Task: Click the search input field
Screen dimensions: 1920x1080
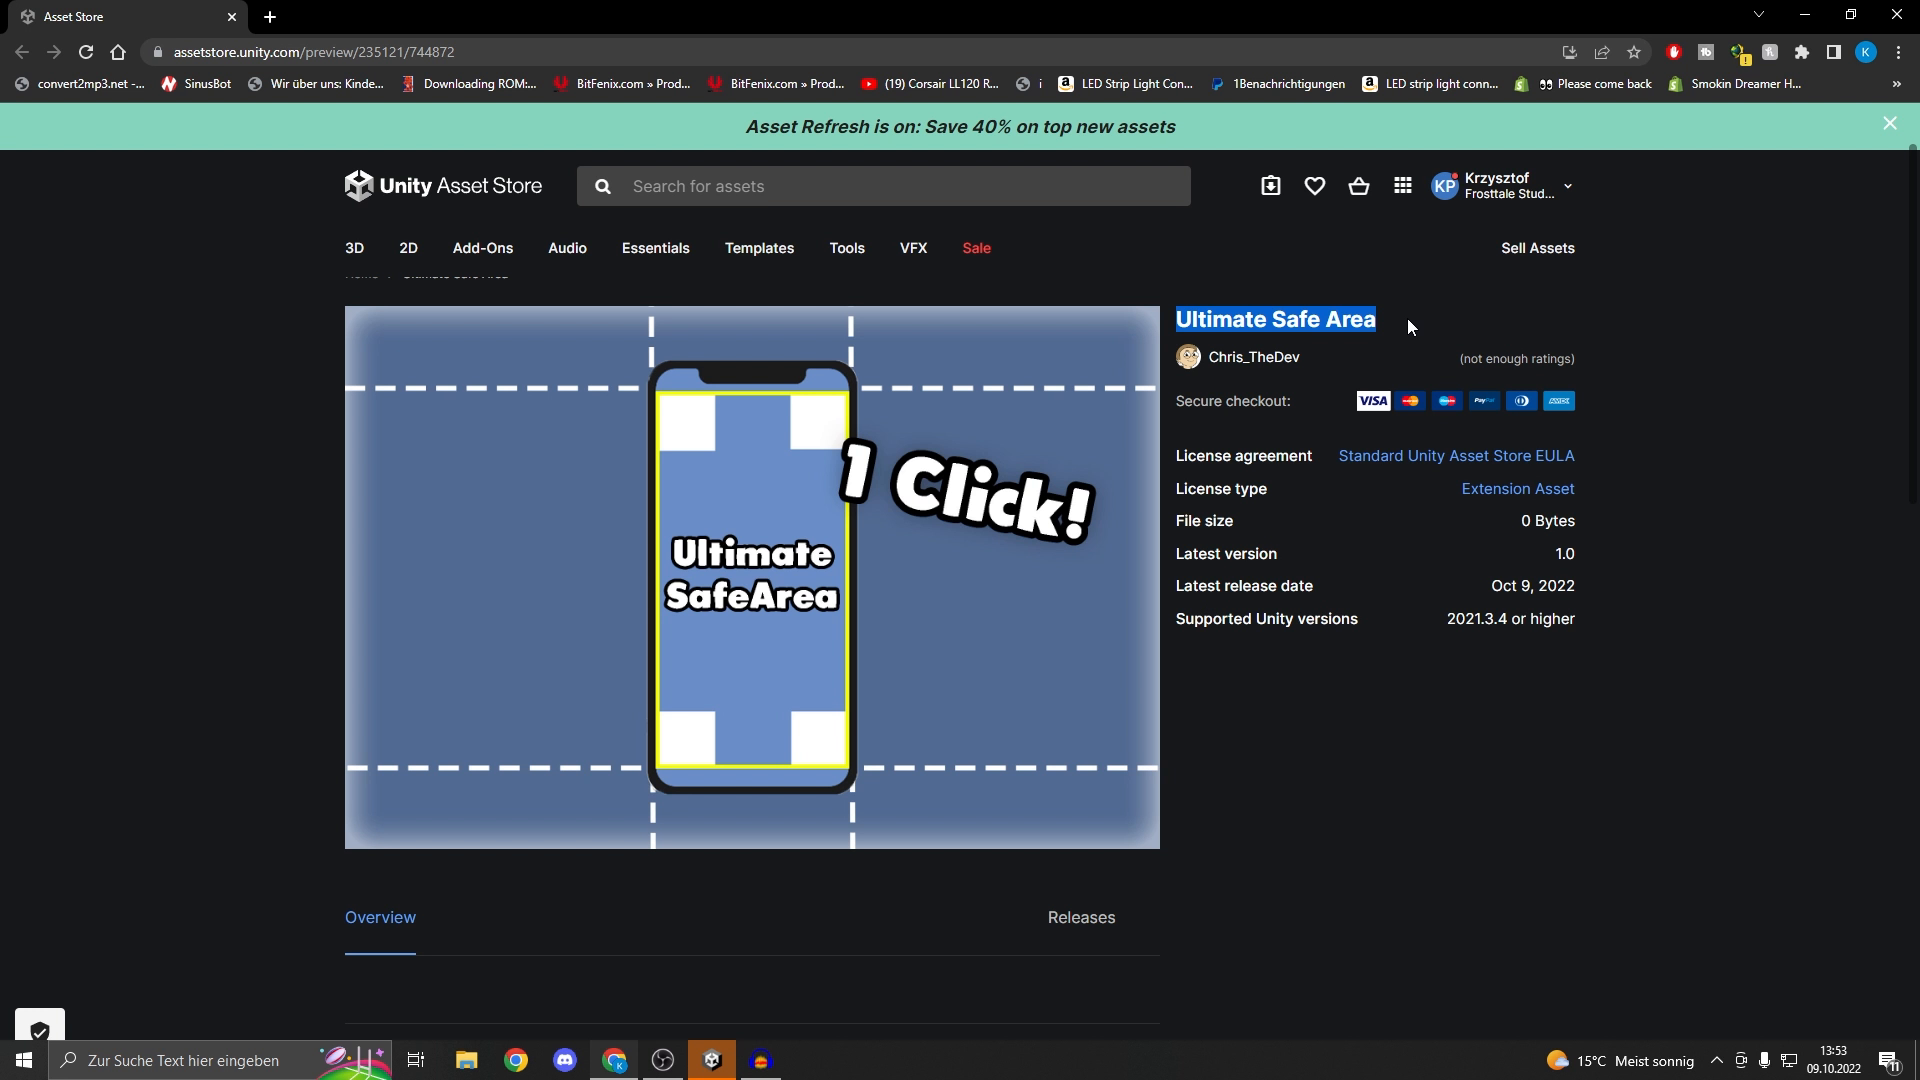Action: point(886,186)
